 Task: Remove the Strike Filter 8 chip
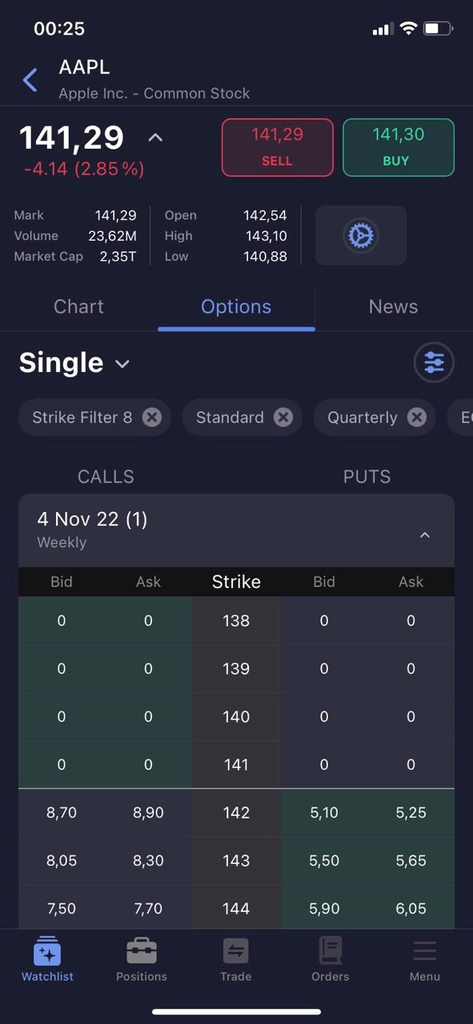point(152,417)
